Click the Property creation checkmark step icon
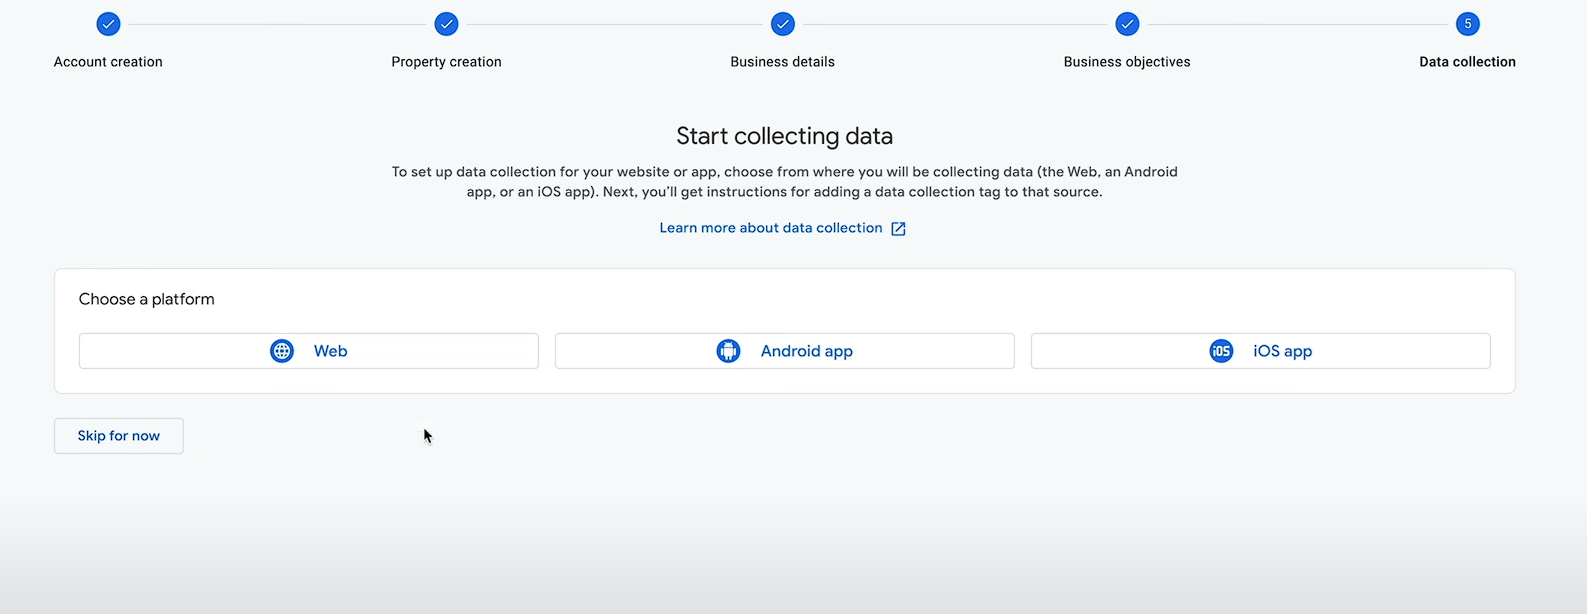The height and width of the screenshot is (614, 1587). [446, 24]
